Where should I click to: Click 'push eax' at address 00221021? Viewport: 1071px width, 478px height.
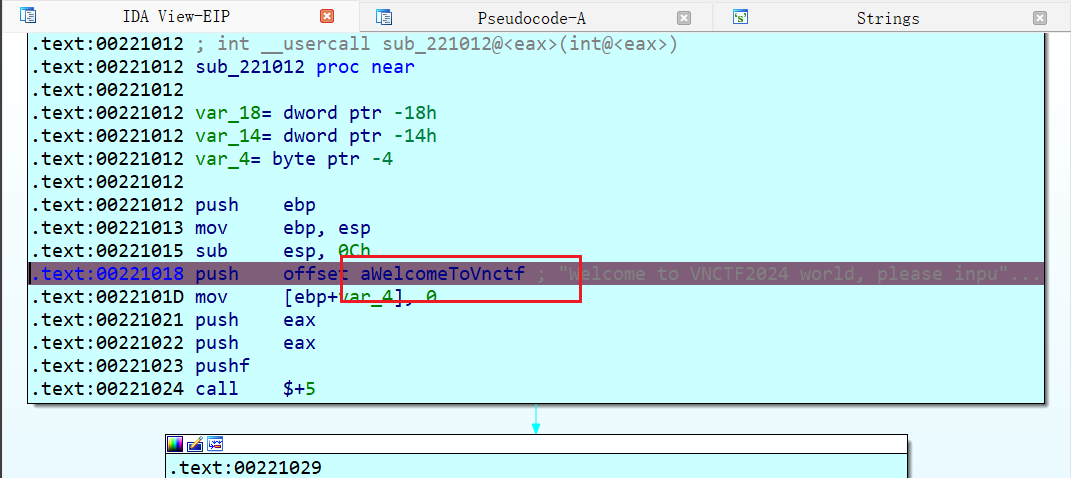click(x=255, y=320)
